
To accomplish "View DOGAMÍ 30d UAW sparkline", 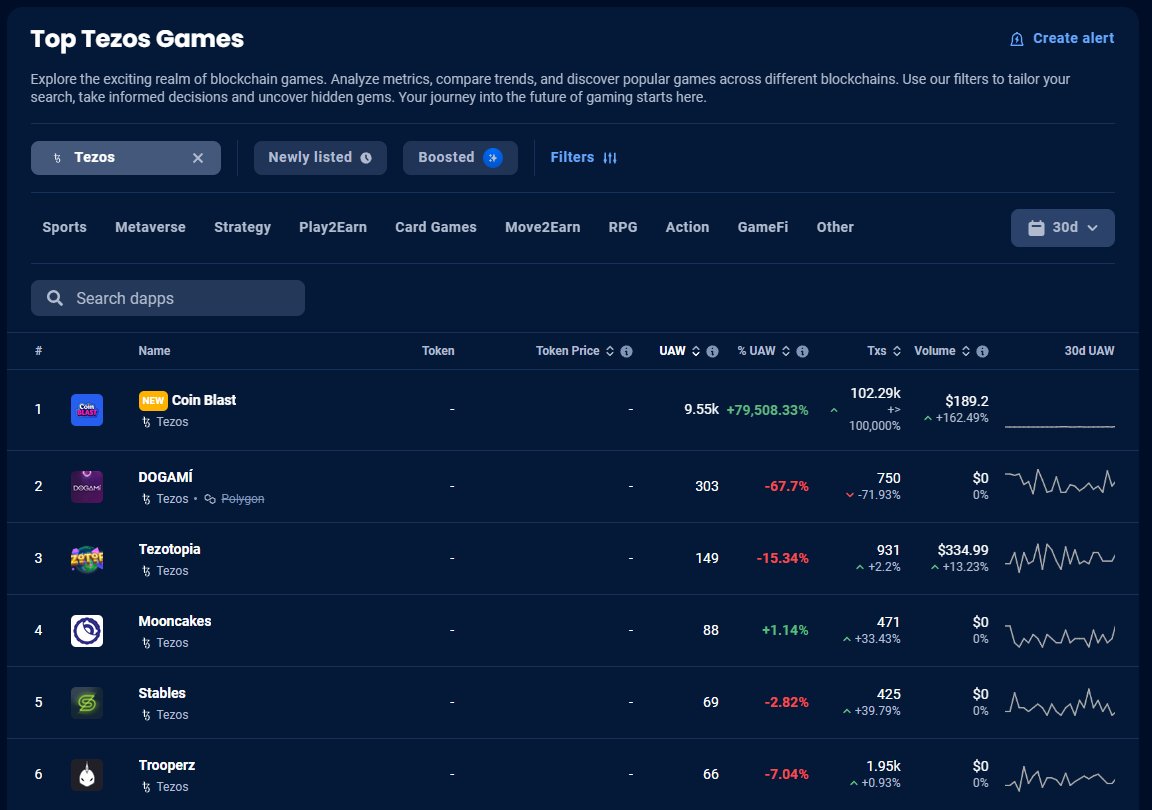I will pos(1059,482).
